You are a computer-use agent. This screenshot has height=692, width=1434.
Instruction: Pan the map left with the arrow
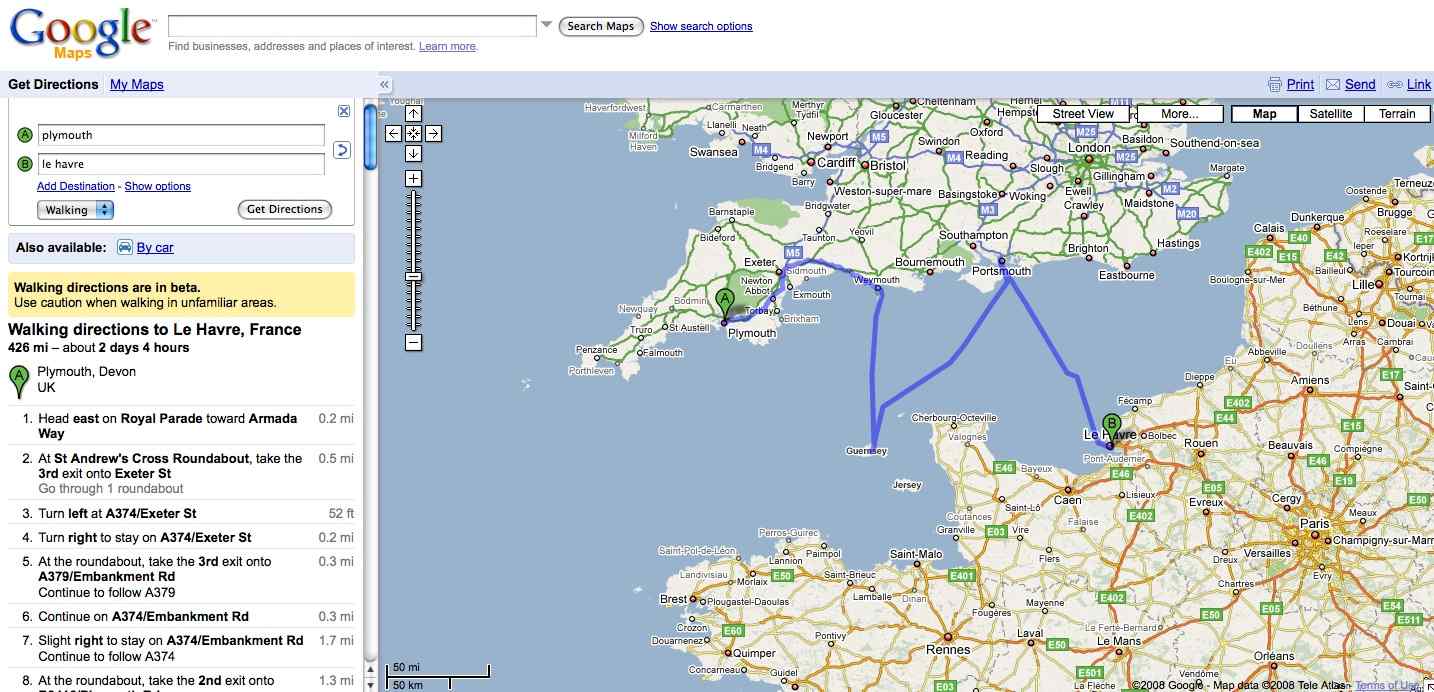tap(393, 133)
